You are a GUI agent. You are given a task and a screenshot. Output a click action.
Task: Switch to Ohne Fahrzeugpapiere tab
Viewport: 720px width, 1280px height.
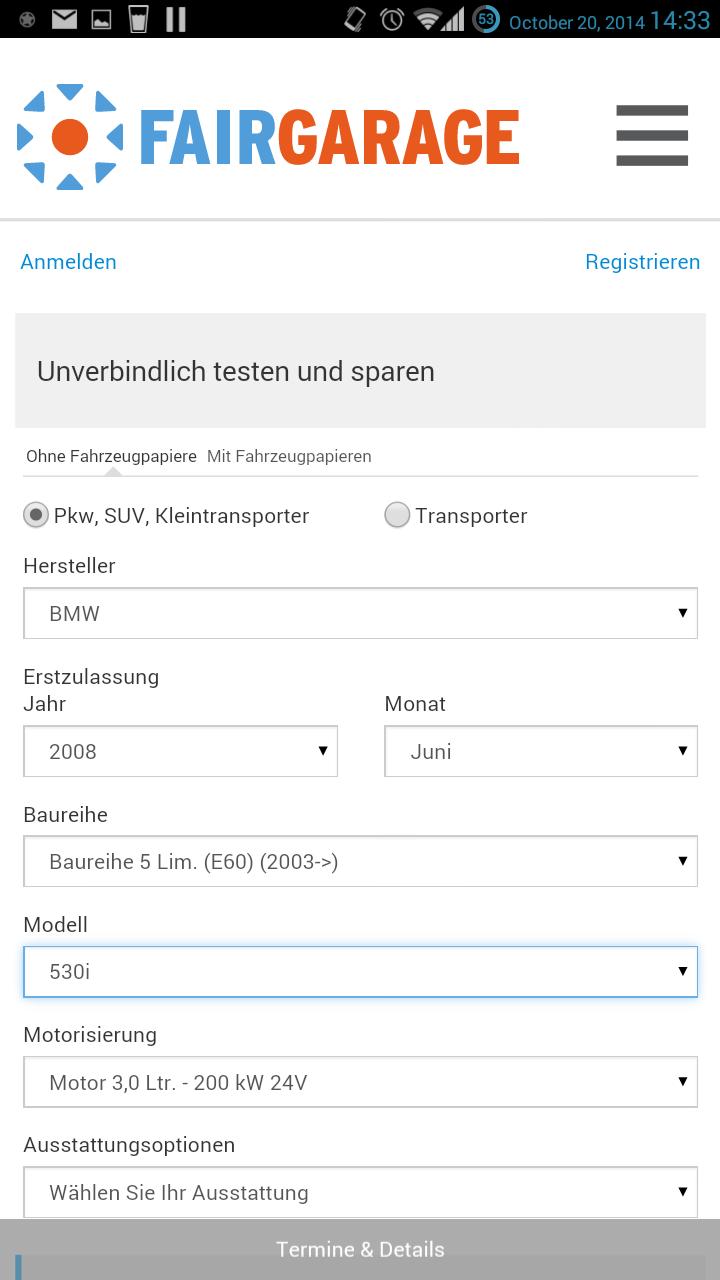point(111,456)
